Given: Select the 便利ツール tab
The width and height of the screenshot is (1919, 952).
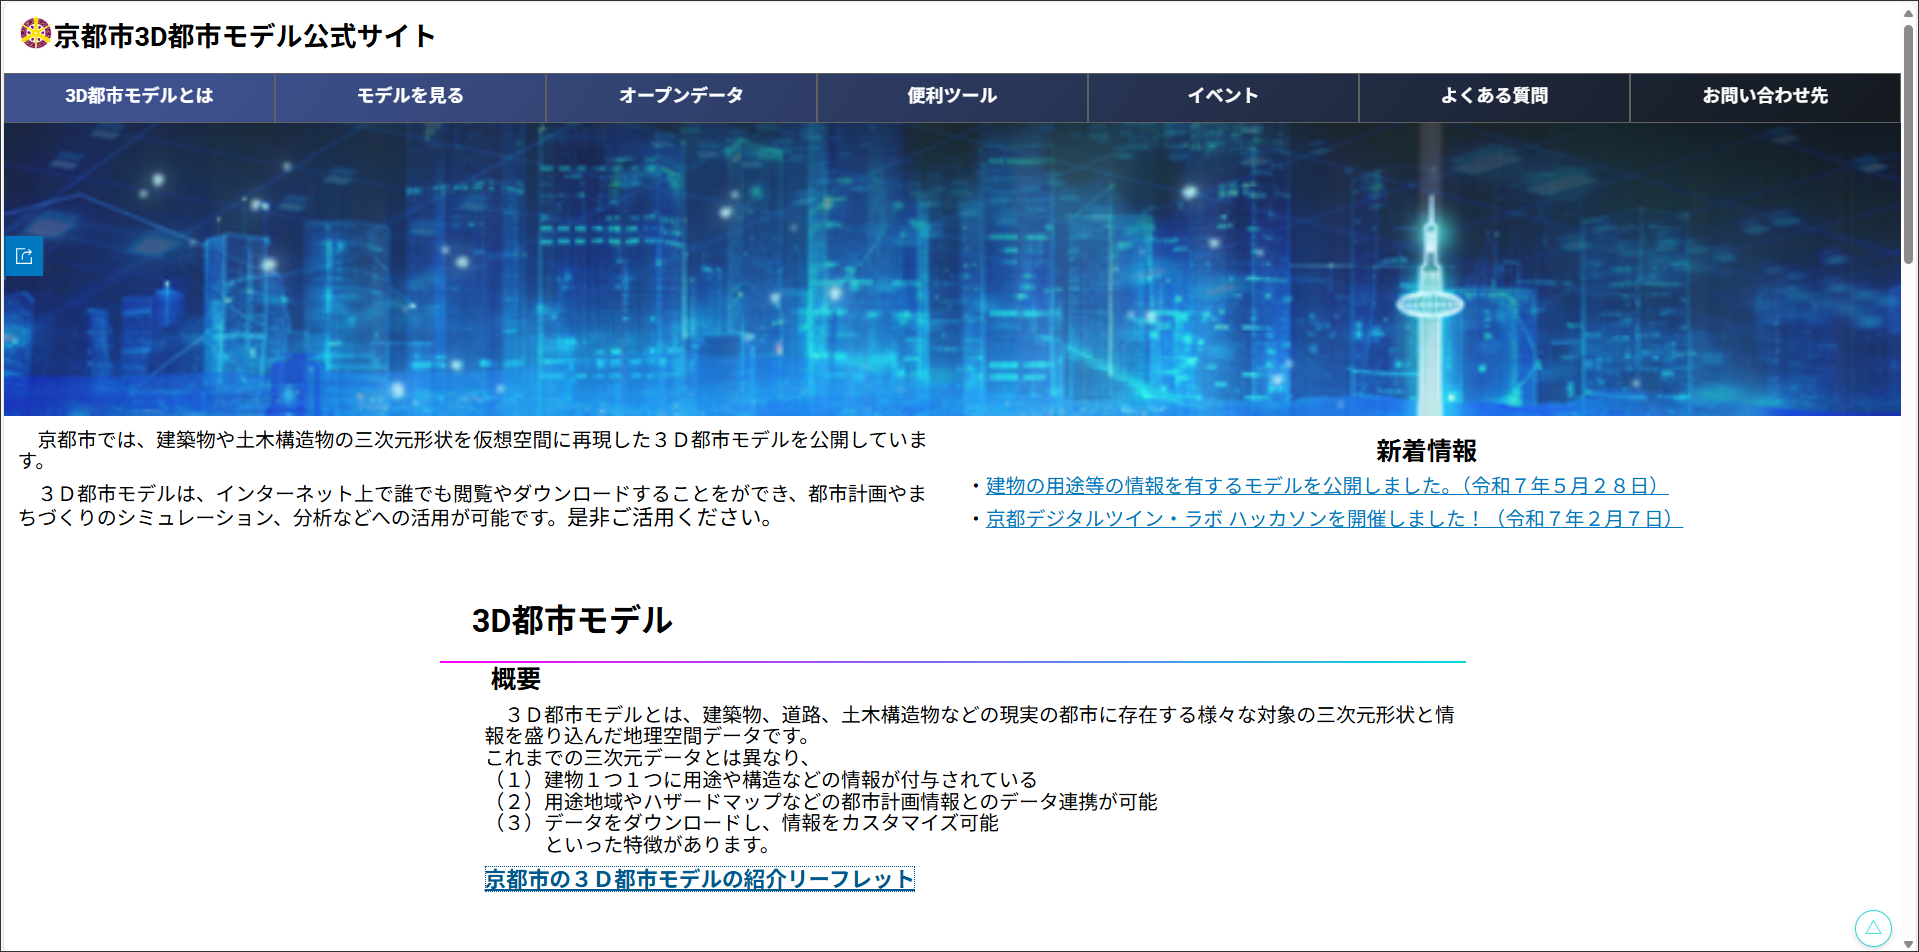Looking at the screenshot, I should click(x=950, y=96).
